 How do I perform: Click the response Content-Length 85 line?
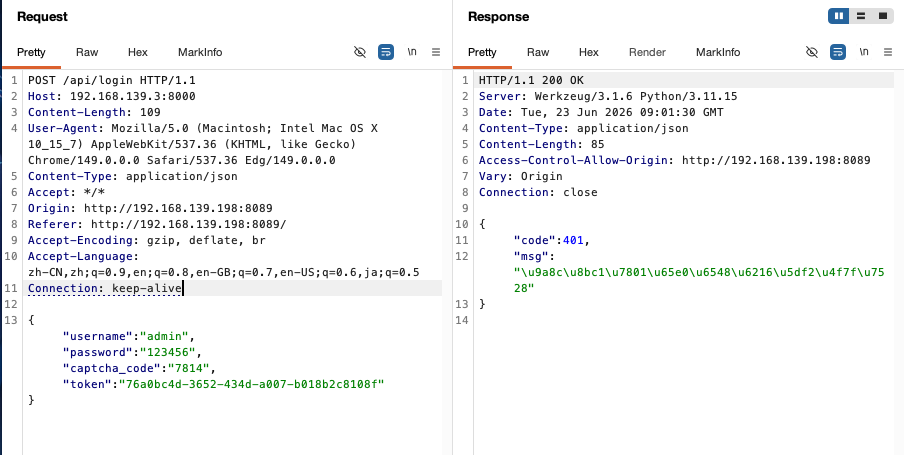(541, 144)
